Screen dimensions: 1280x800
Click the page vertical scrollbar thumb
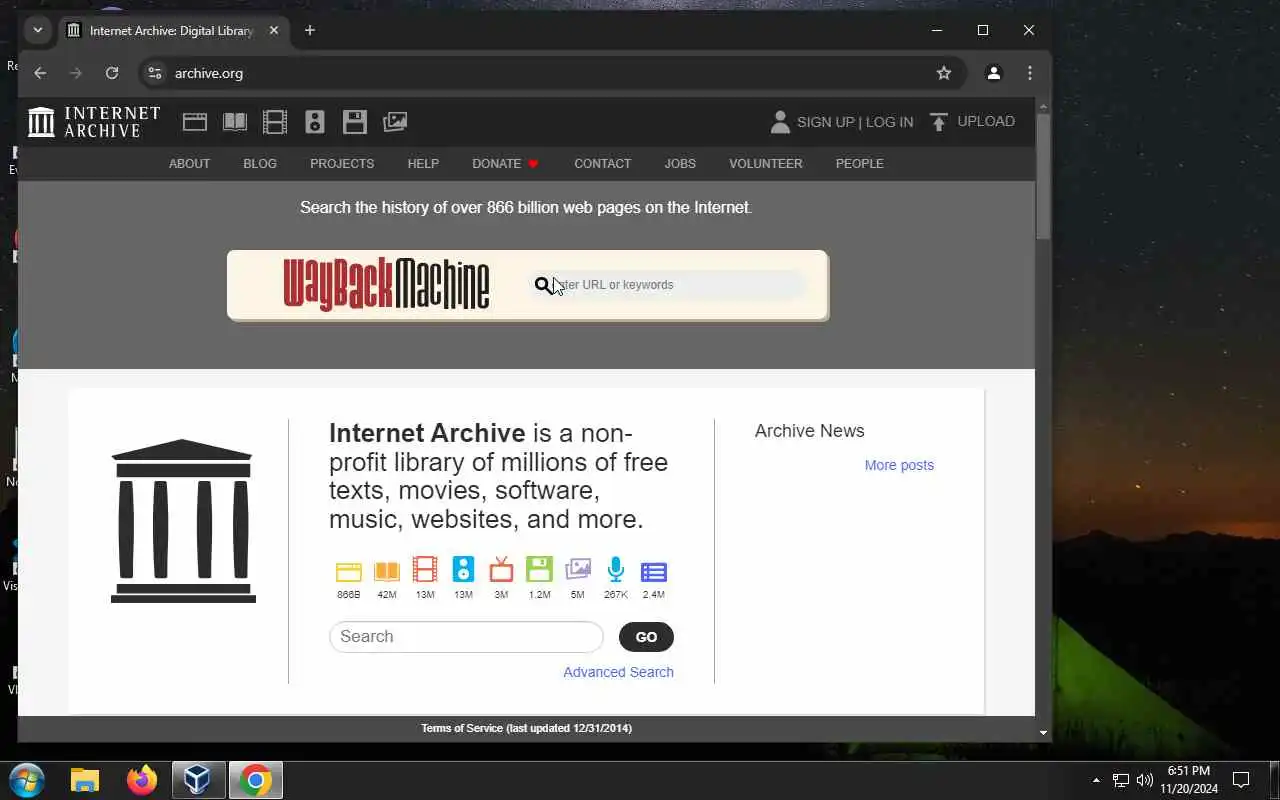click(x=1043, y=175)
